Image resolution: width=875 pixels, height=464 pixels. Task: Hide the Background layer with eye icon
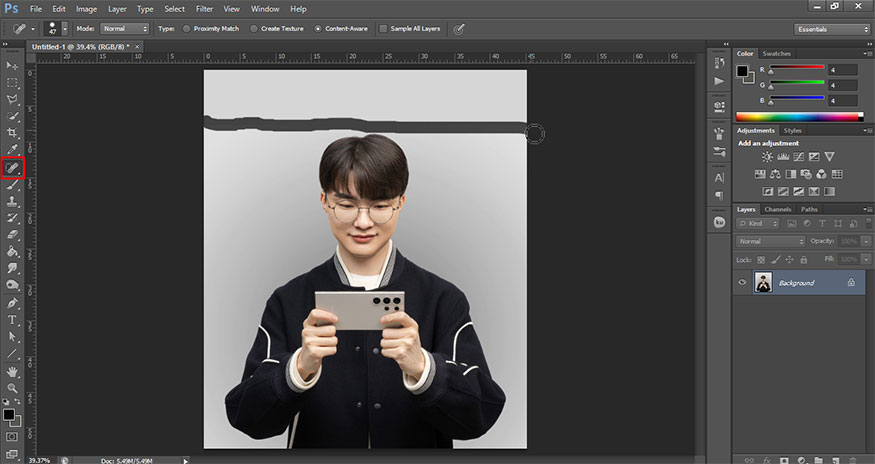[x=742, y=283]
